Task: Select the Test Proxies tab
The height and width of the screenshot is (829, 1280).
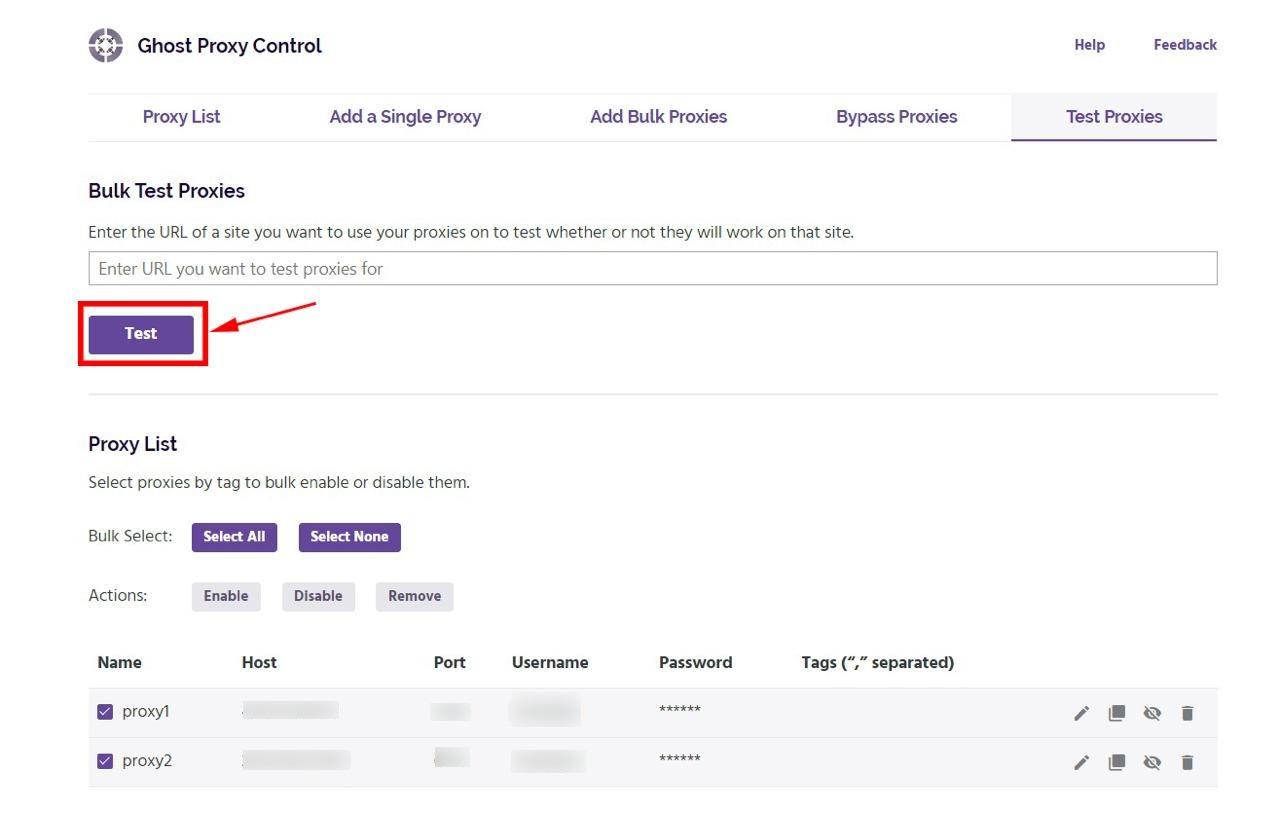Action: tap(1114, 117)
